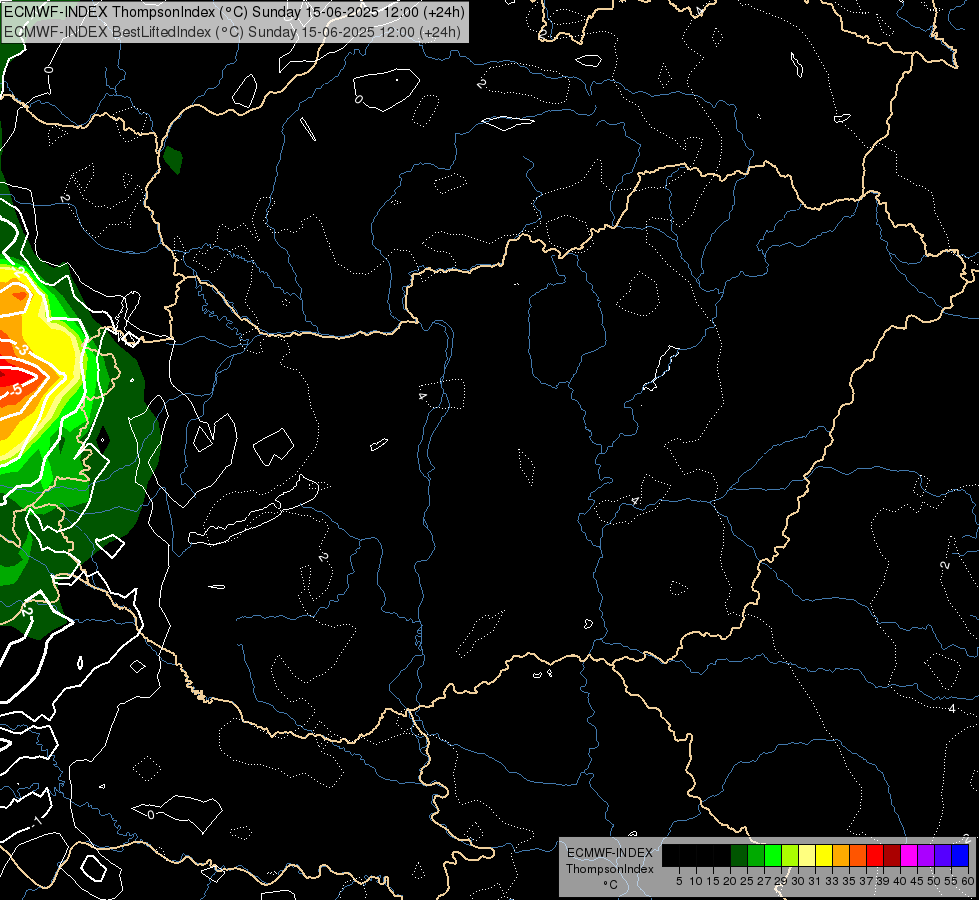
Task: Click the legend label 'ECMWF-INDEX ThompsonIndex °C'
Action: pos(610,868)
